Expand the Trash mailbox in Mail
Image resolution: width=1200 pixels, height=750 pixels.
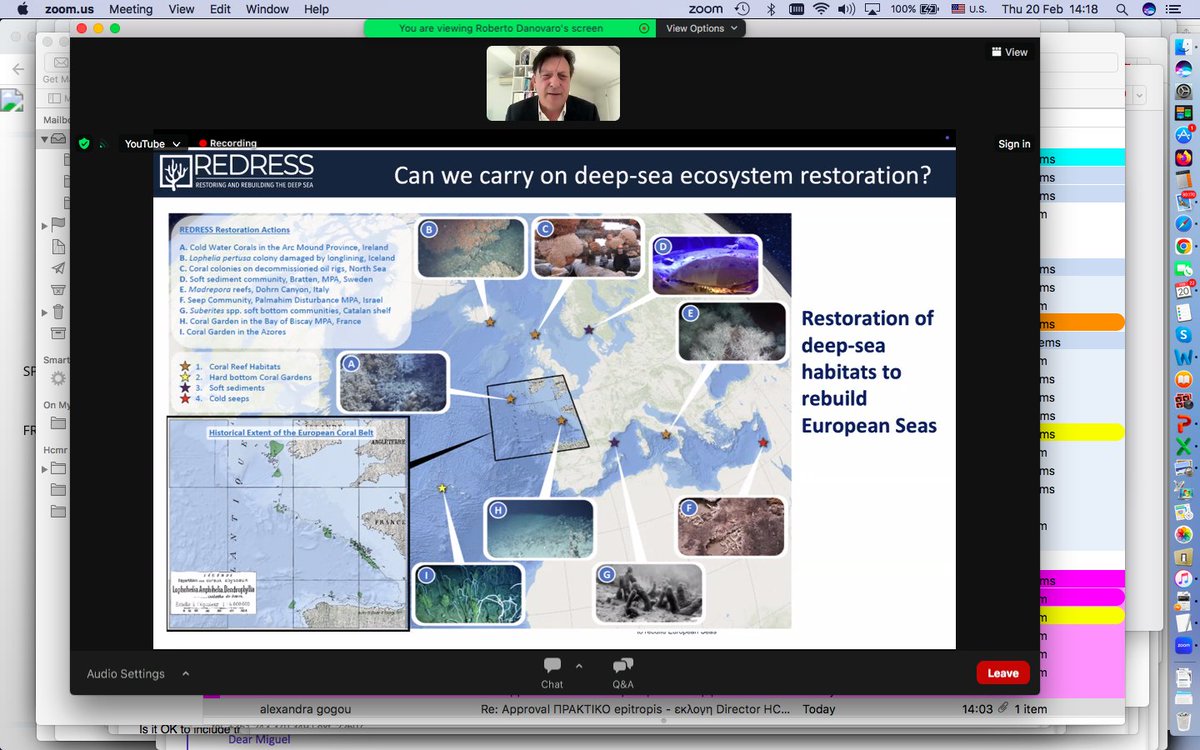click(x=45, y=311)
